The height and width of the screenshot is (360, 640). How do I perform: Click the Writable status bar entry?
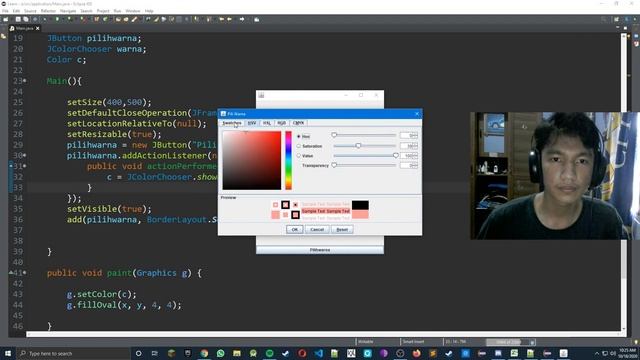point(366,342)
